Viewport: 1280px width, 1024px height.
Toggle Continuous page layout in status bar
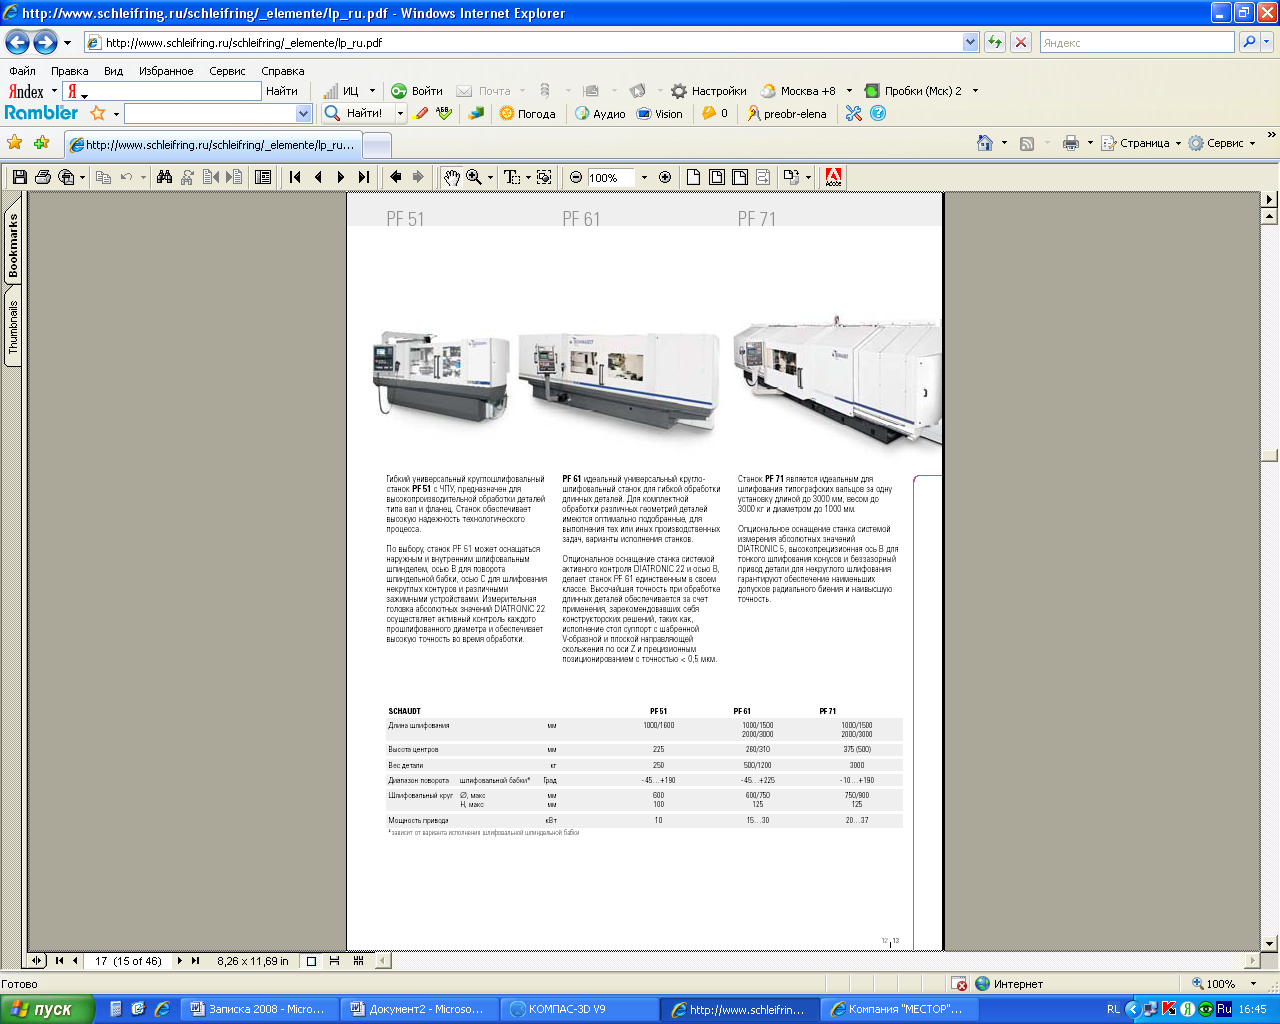click(x=334, y=961)
